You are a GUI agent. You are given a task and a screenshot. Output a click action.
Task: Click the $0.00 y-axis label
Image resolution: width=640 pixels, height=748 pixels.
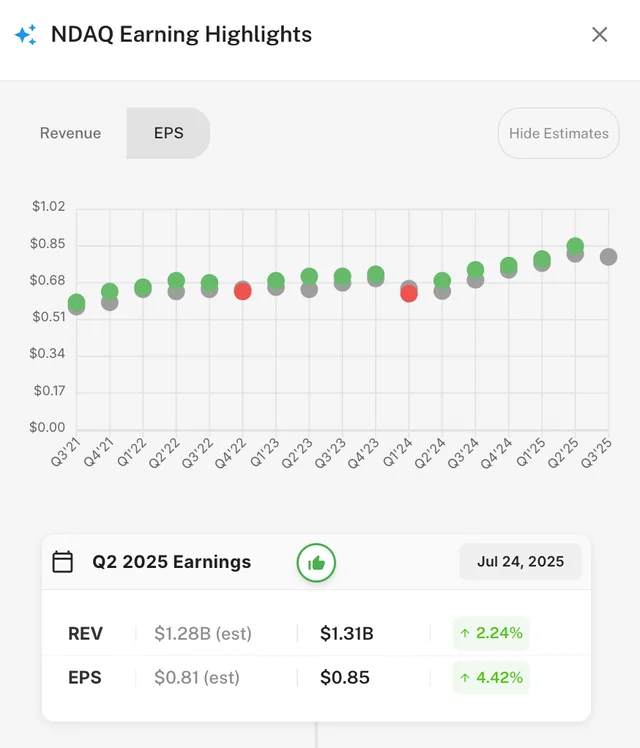point(47,427)
